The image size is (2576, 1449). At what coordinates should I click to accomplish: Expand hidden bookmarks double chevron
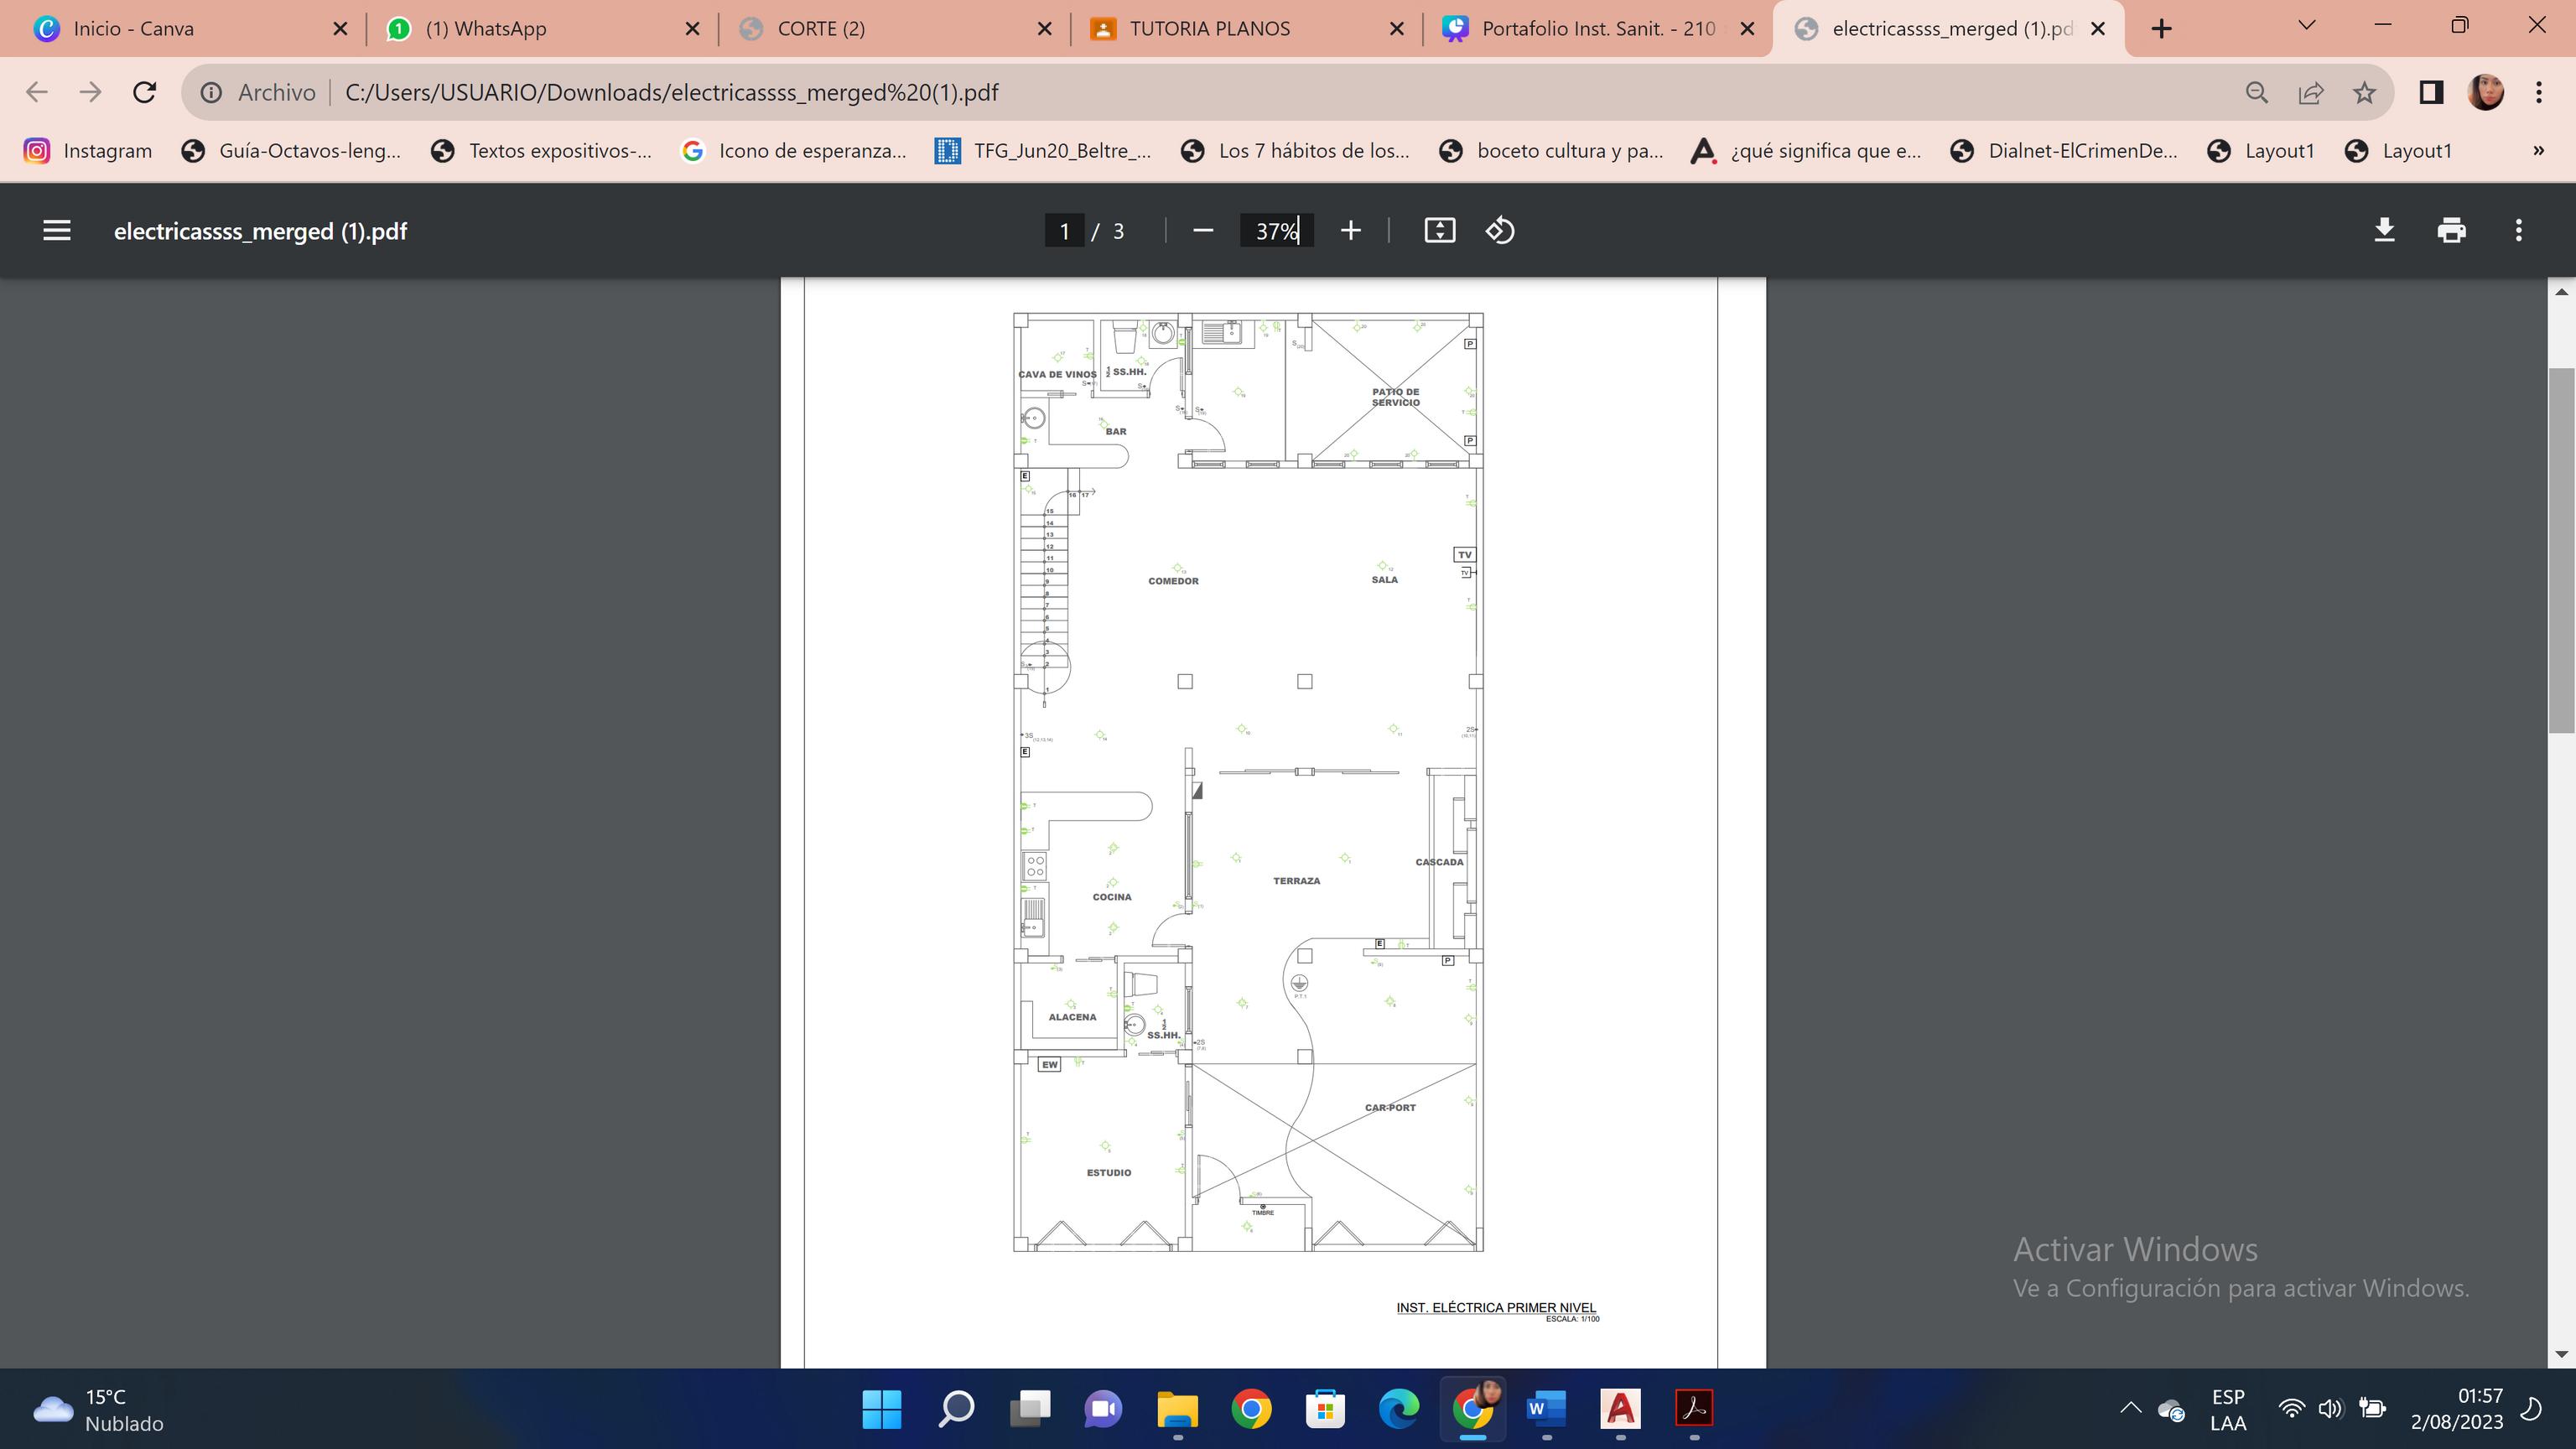2538,151
